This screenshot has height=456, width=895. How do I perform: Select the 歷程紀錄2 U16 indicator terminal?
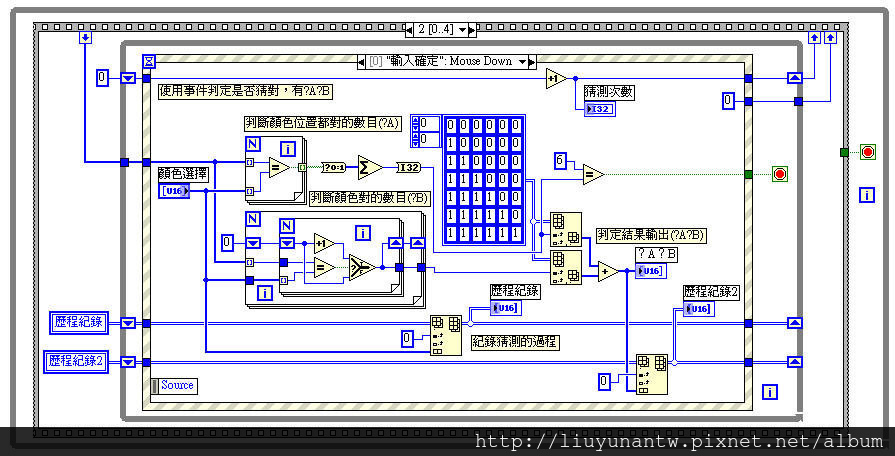(x=699, y=309)
